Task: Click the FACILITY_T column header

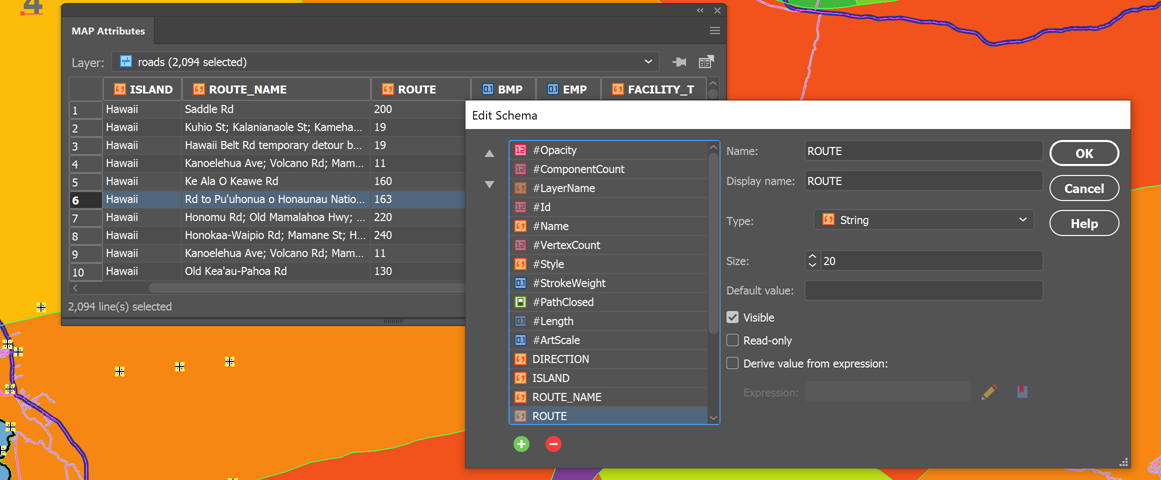Action: (x=654, y=90)
